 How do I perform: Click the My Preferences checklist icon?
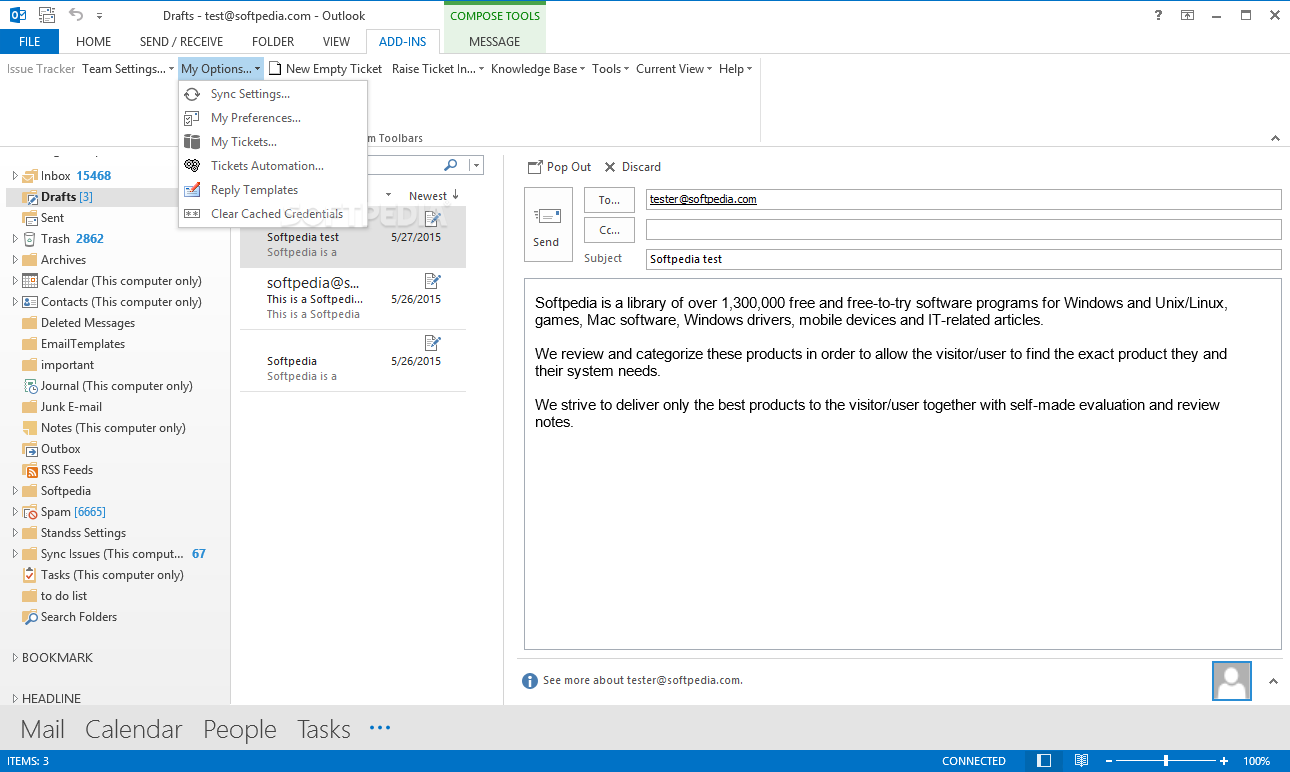click(x=192, y=118)
